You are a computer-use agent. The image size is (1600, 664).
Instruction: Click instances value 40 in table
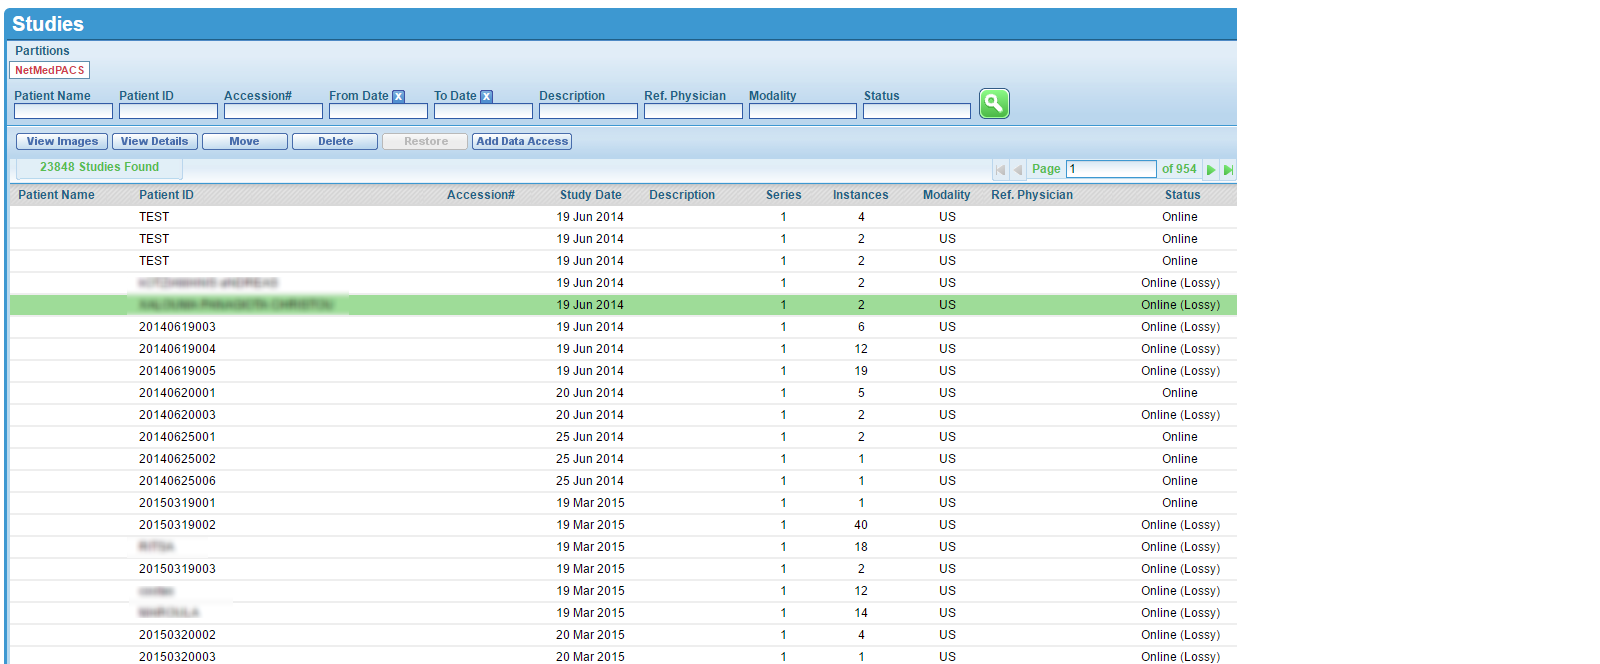[861, 525]
